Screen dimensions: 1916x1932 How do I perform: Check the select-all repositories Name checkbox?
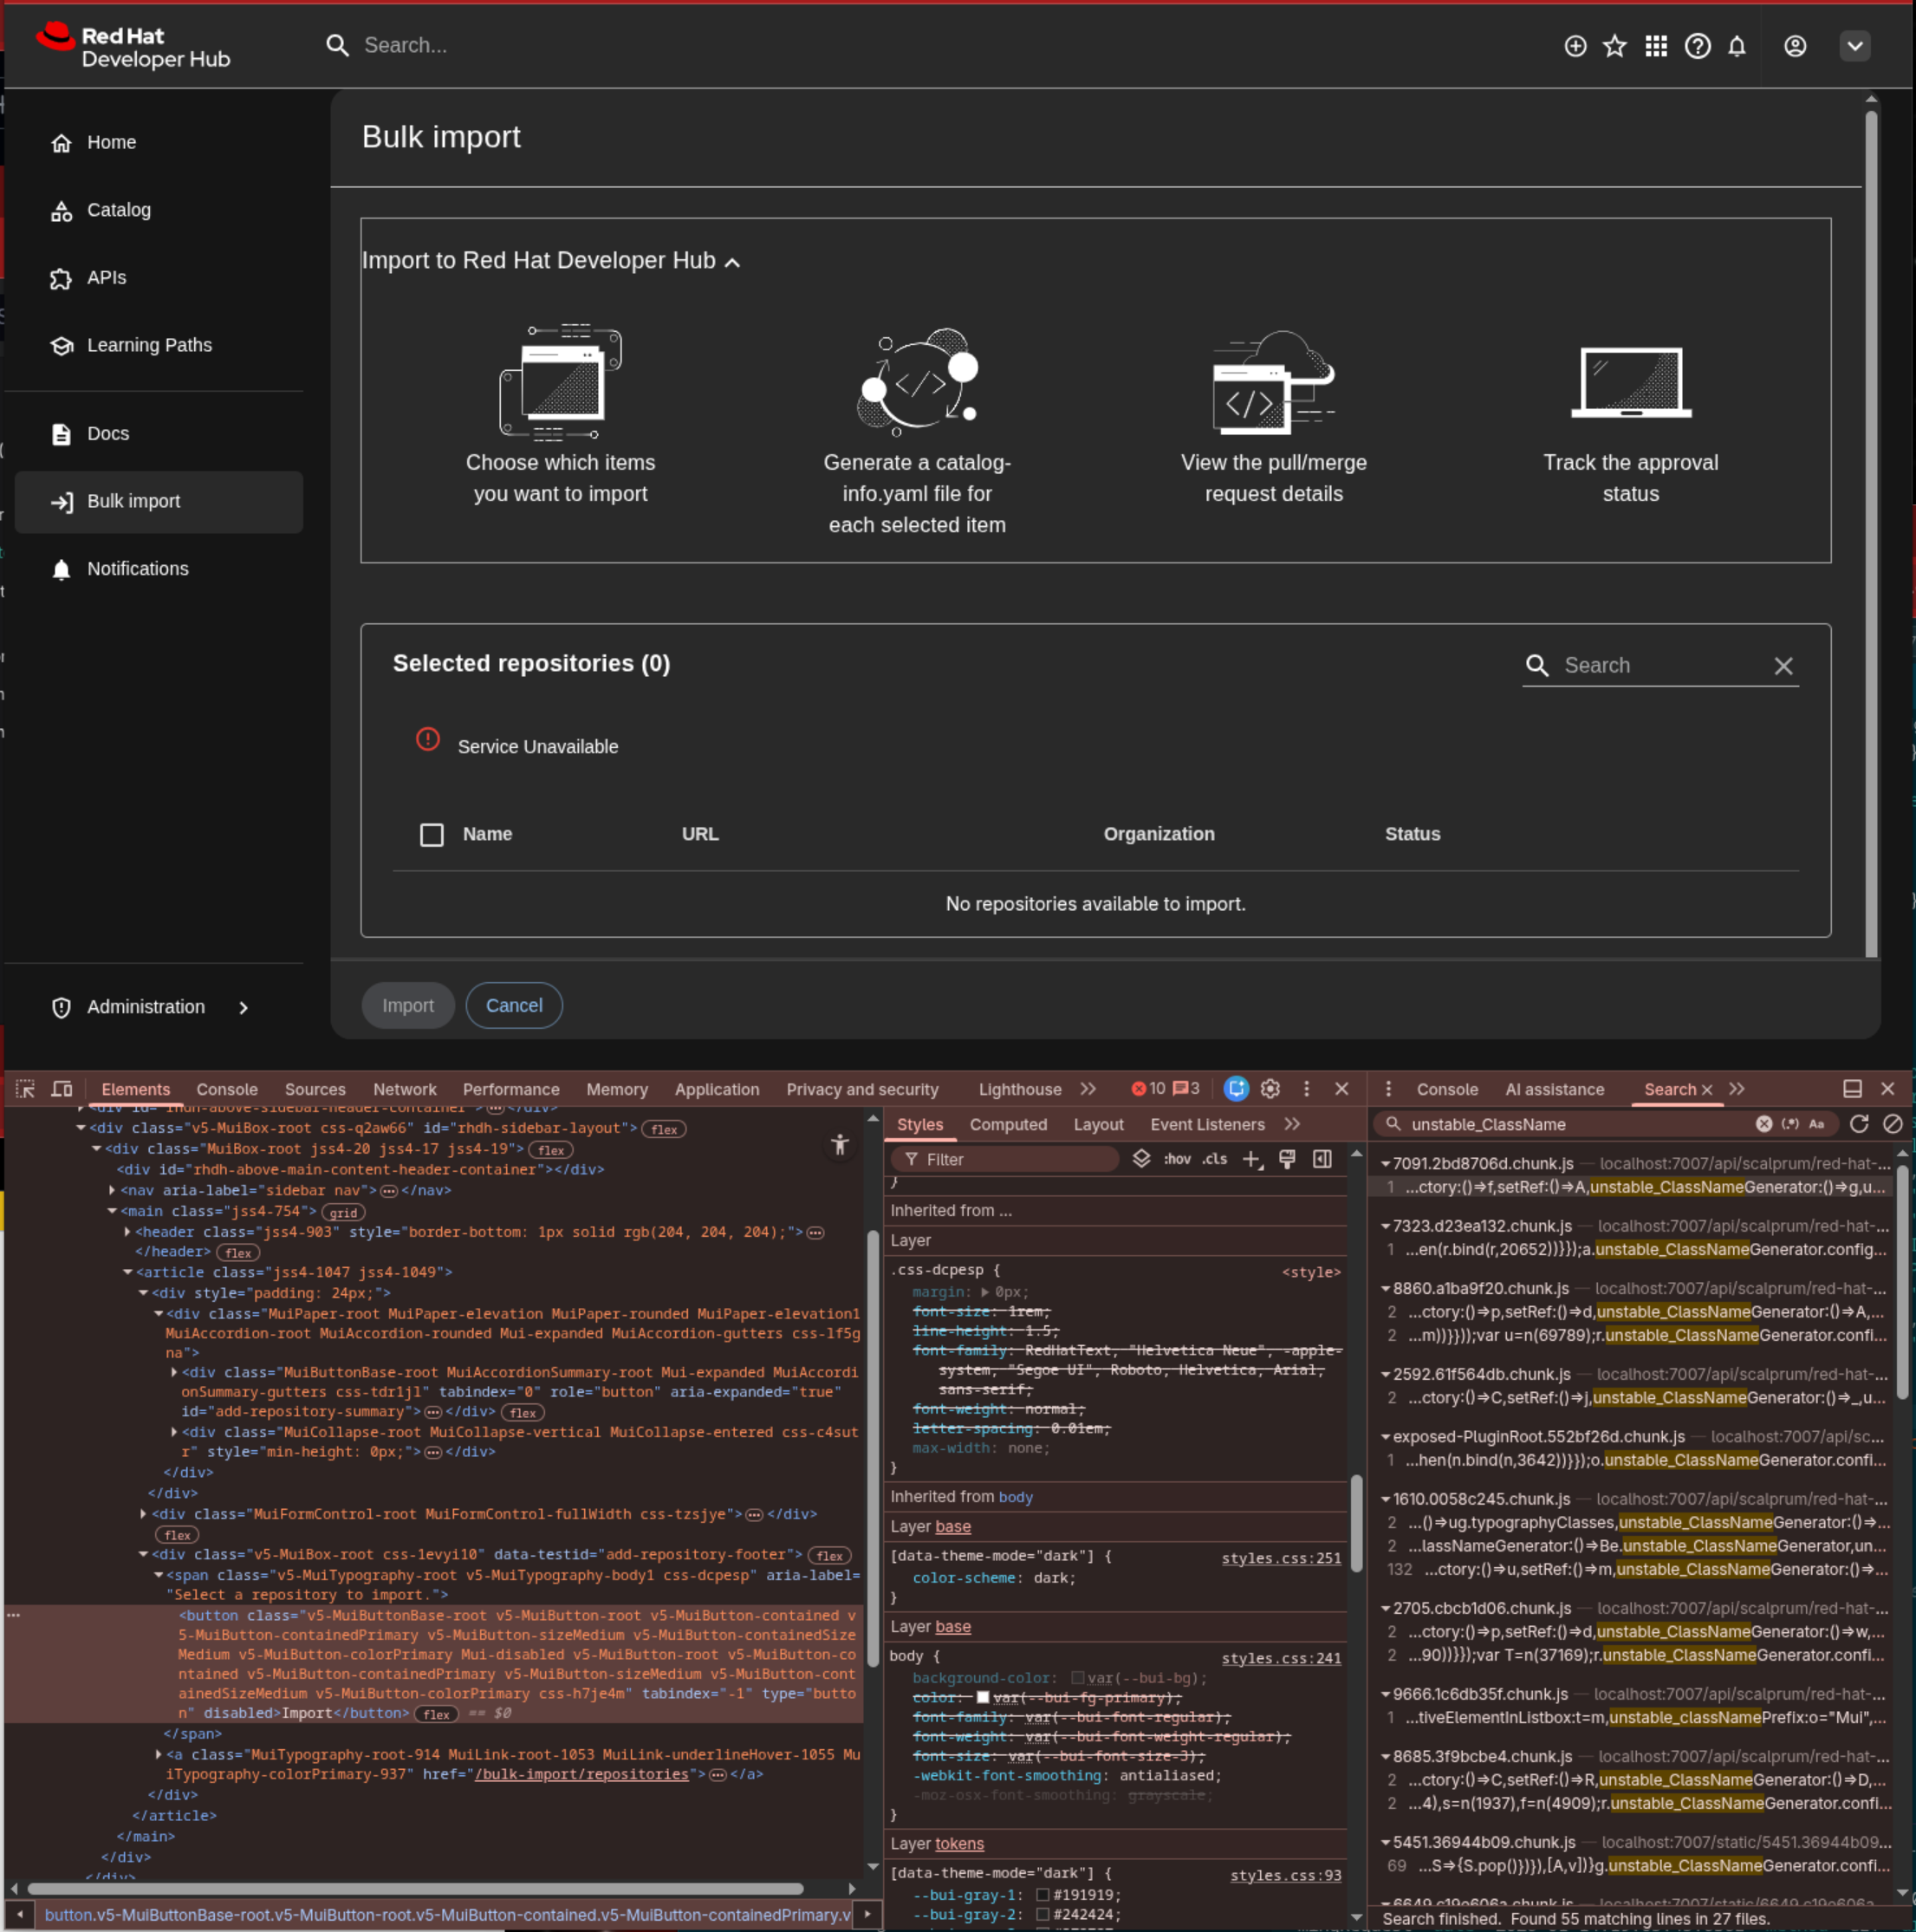pos(431,835)
